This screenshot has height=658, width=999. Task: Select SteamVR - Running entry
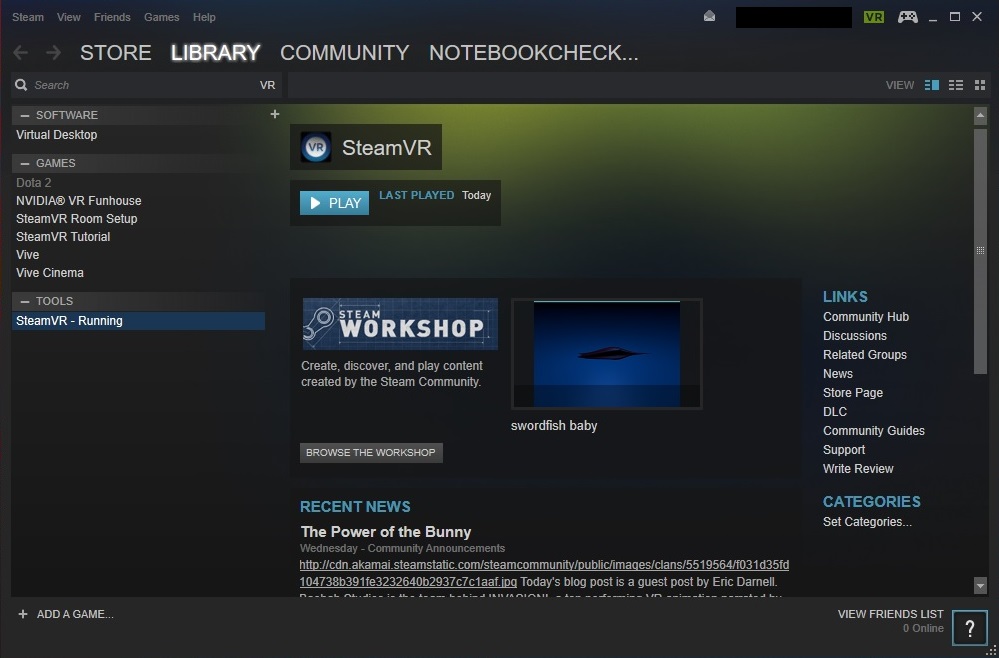click(138, 321)
